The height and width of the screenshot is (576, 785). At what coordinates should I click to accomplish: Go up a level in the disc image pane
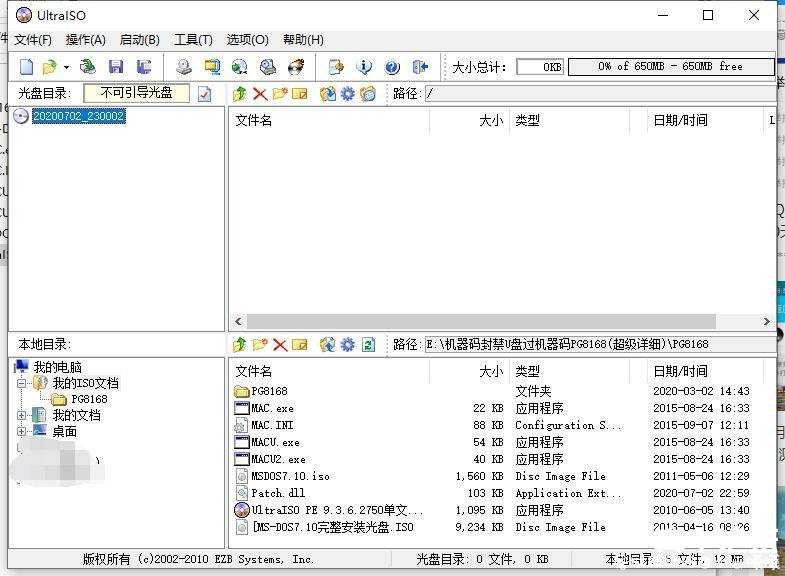coord(240,94)
